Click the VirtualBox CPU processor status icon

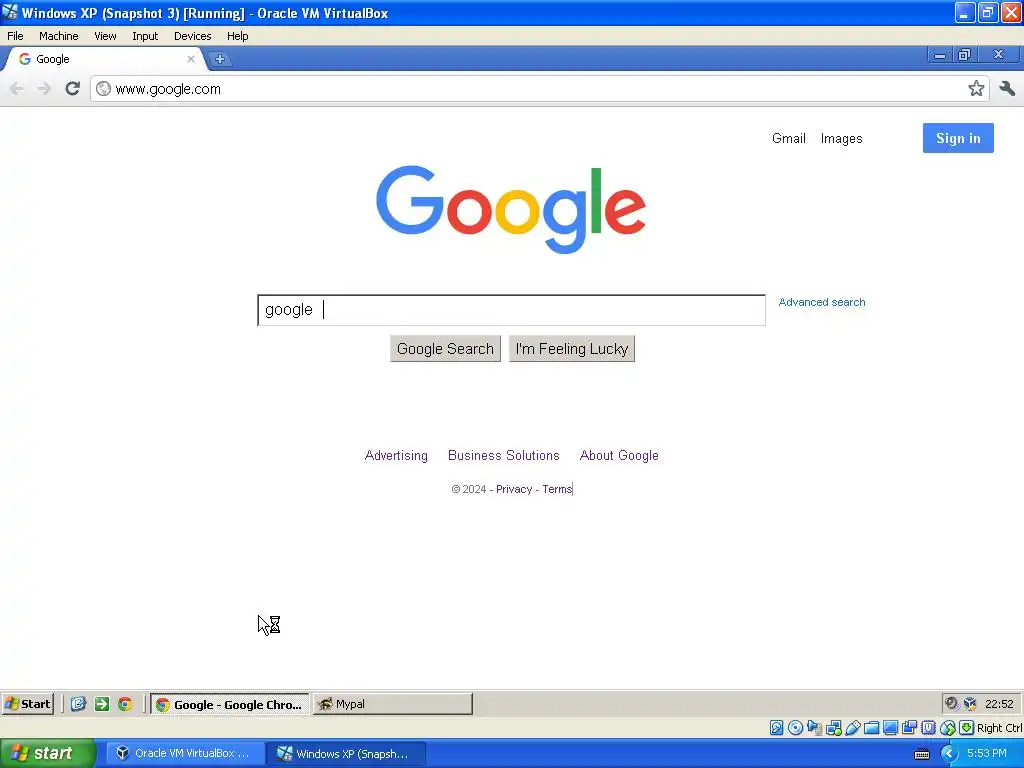point(928,727)
